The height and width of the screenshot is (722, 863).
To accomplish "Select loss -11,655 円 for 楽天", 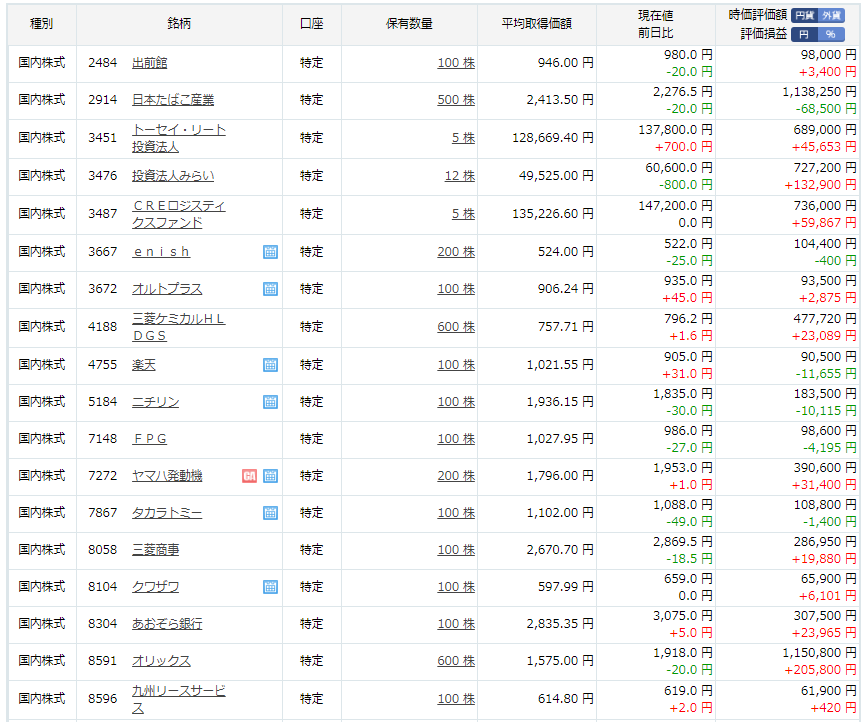I will pyautogui.click(x=826, y=374).
